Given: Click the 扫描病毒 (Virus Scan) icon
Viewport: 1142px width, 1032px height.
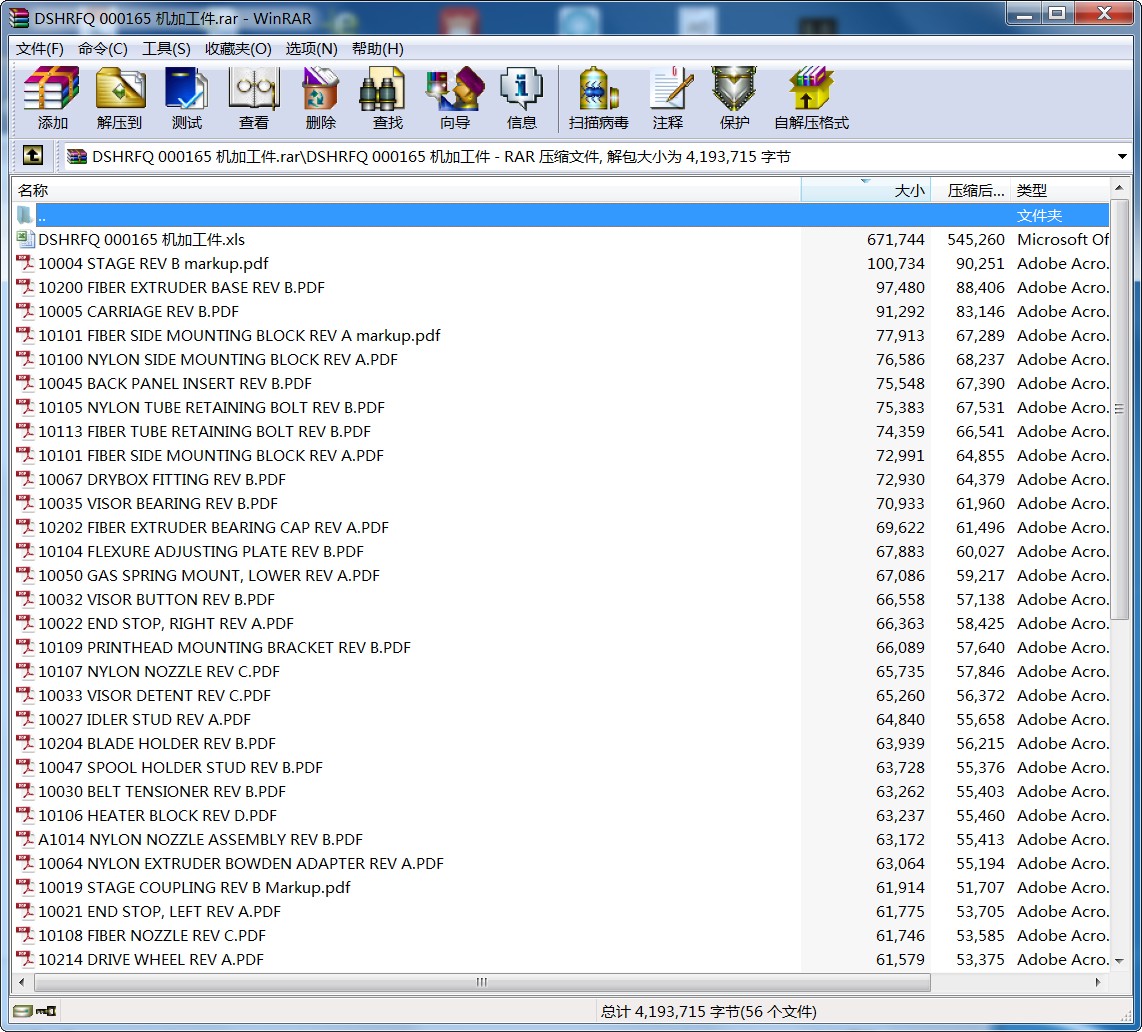Looking at the screenshot, I should click(599, 89).
